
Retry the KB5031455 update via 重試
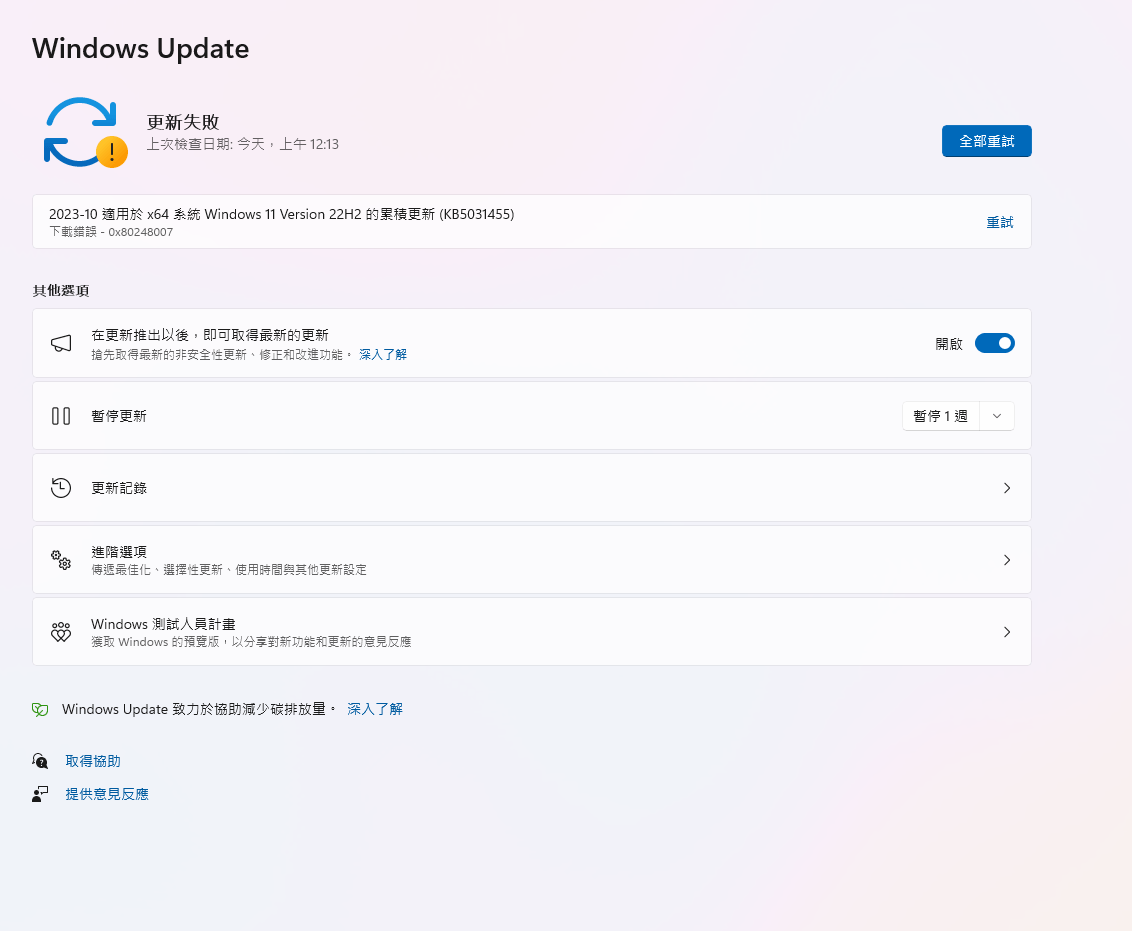coord(1000,222)
